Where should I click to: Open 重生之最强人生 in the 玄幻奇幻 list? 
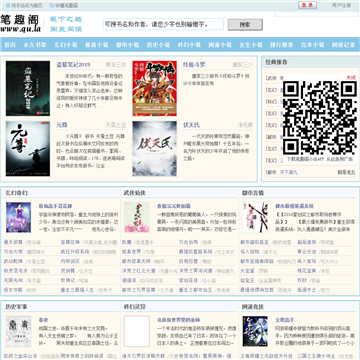point(77,290)
